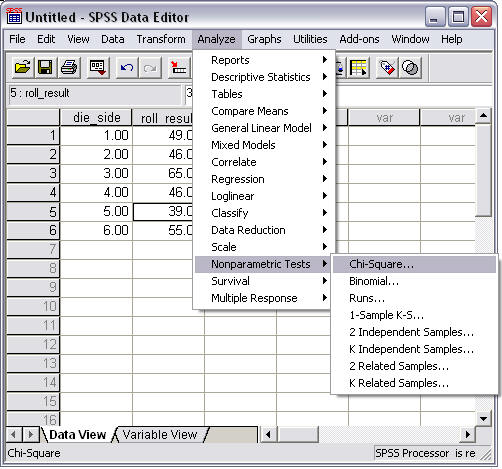Open the Add-ons menu
Image resolution: width=502 pixels, height=469 pixels.
pyautogui.click(x=359, y=39)
